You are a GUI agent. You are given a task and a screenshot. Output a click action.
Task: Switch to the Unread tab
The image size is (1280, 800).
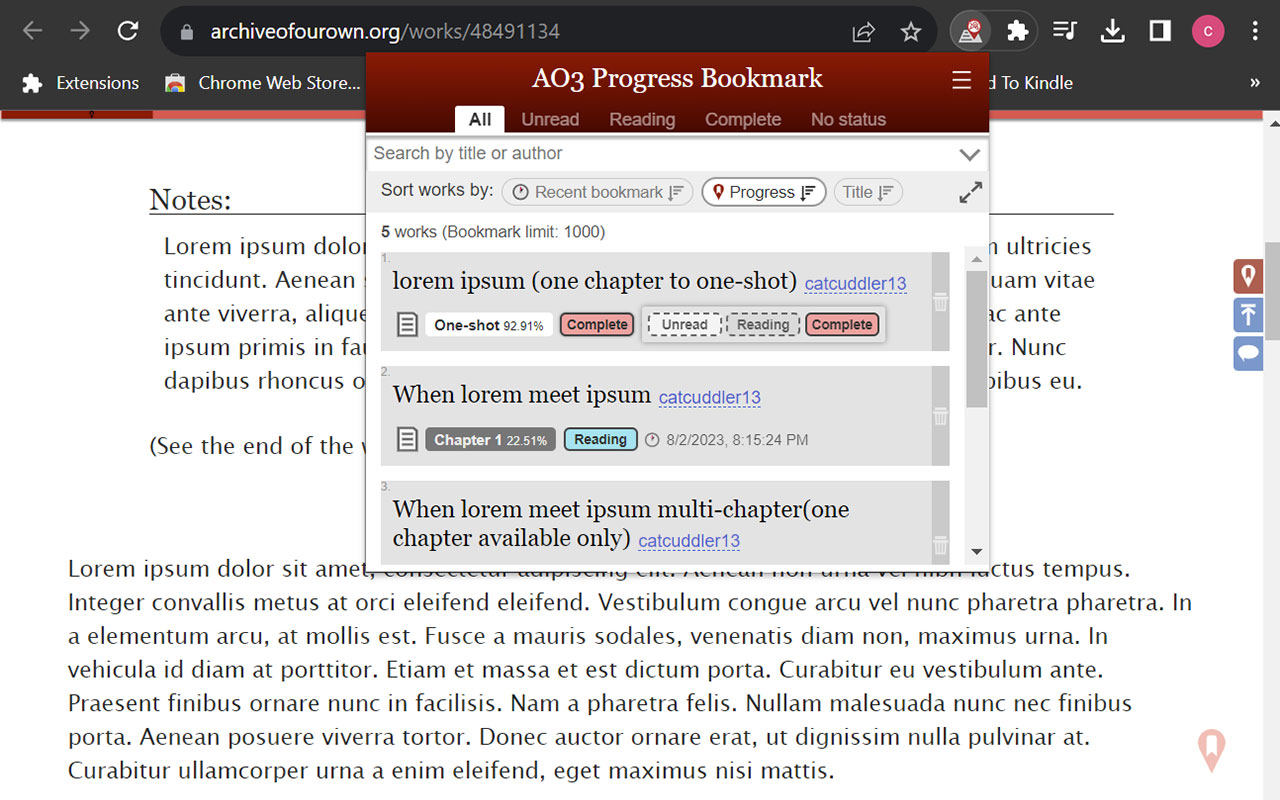tap(550, 119)
